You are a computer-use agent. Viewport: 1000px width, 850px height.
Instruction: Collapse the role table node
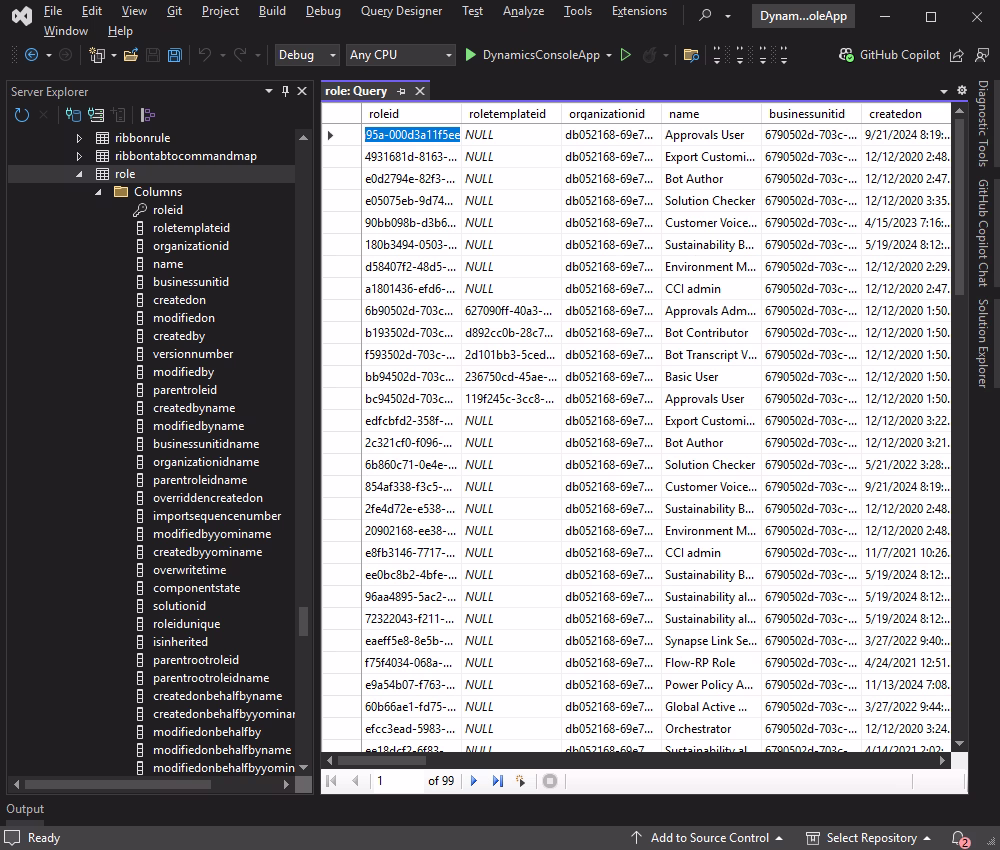point(79,173)
